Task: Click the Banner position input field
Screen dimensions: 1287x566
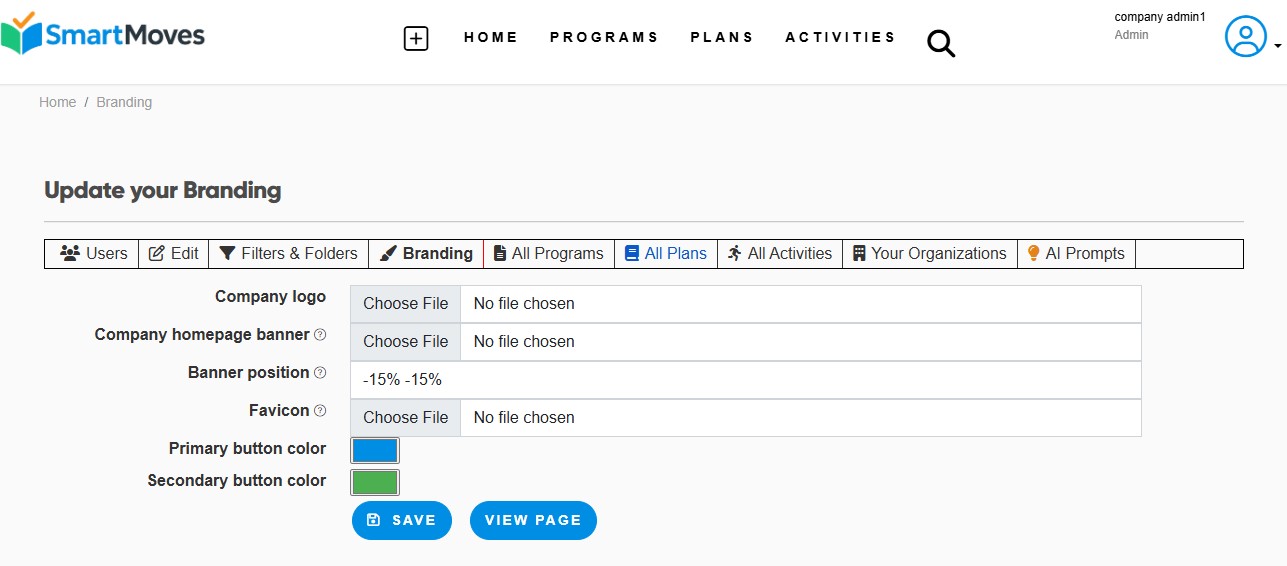Action: [745, 380]
